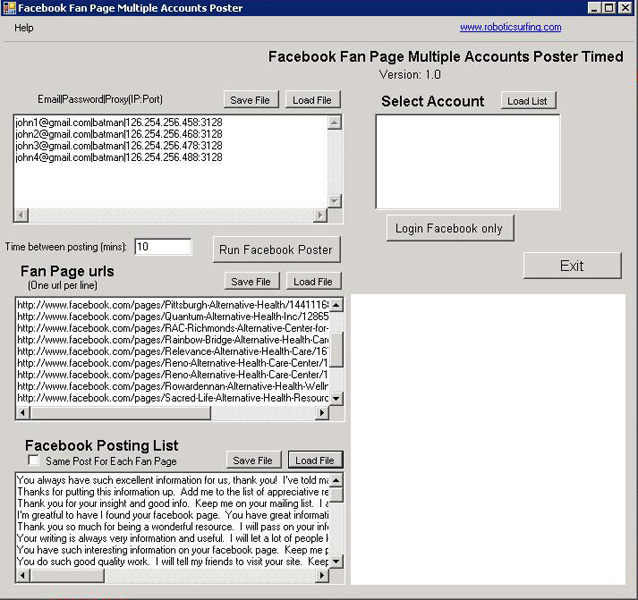Click the Posting List down scroll arrow

click(x=336, y=561)
